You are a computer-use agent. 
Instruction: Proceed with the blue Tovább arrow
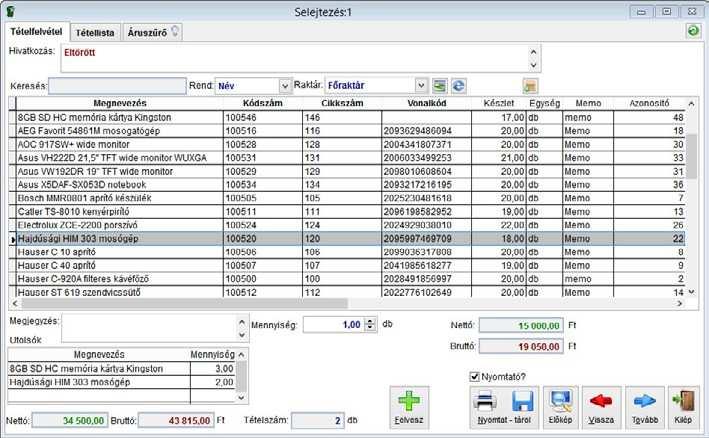pos(644,407)
